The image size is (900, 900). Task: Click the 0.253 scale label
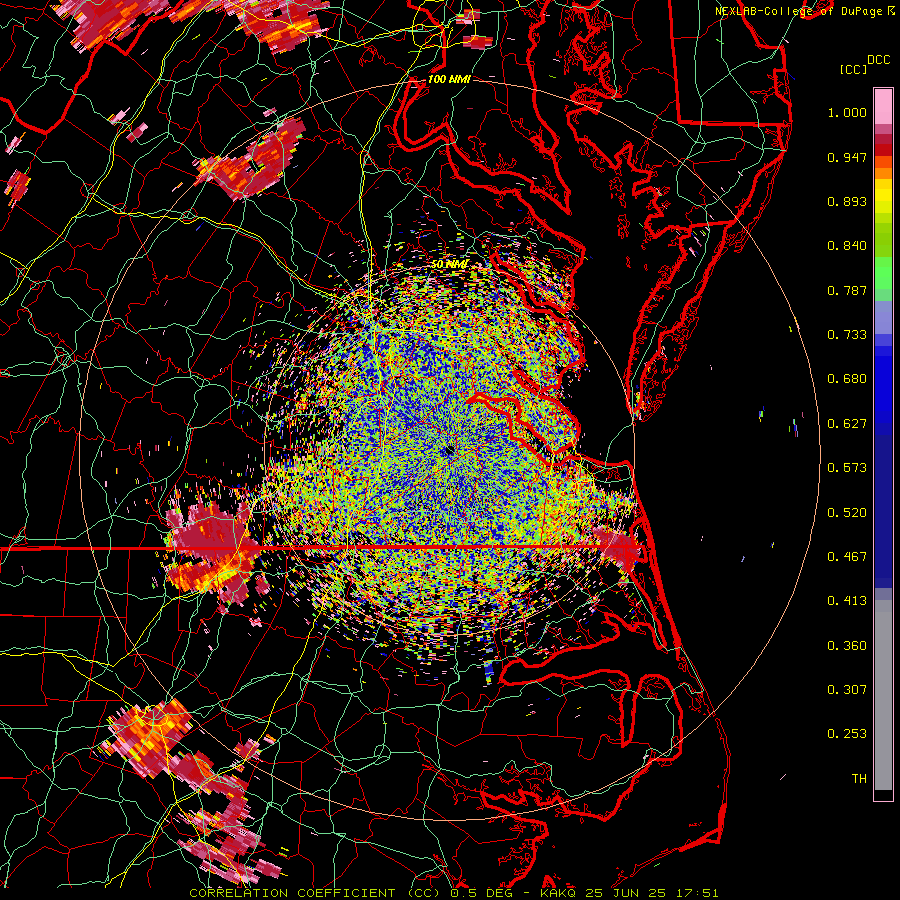pyautogui.click(x=847, y=734)
